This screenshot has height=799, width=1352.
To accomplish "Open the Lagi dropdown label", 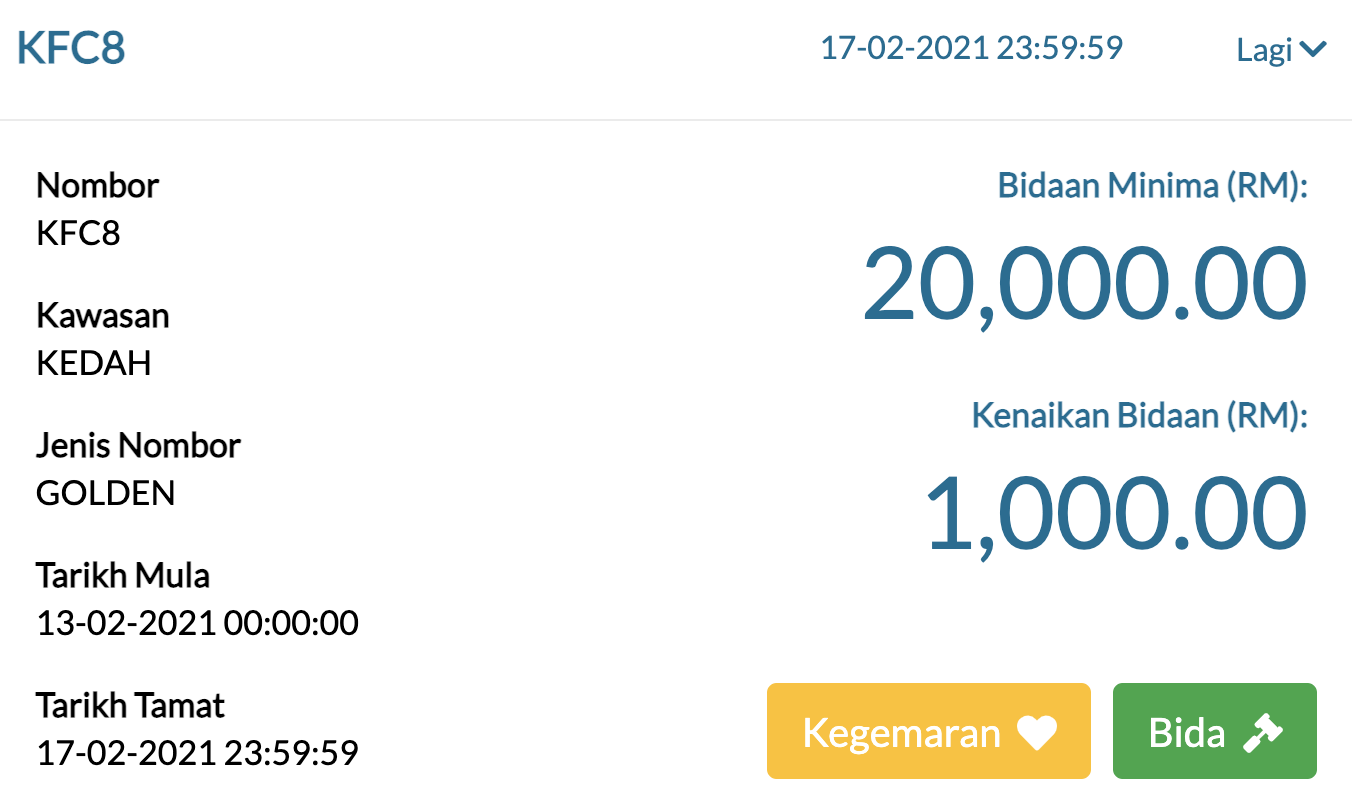I will tap(1265, 49).
